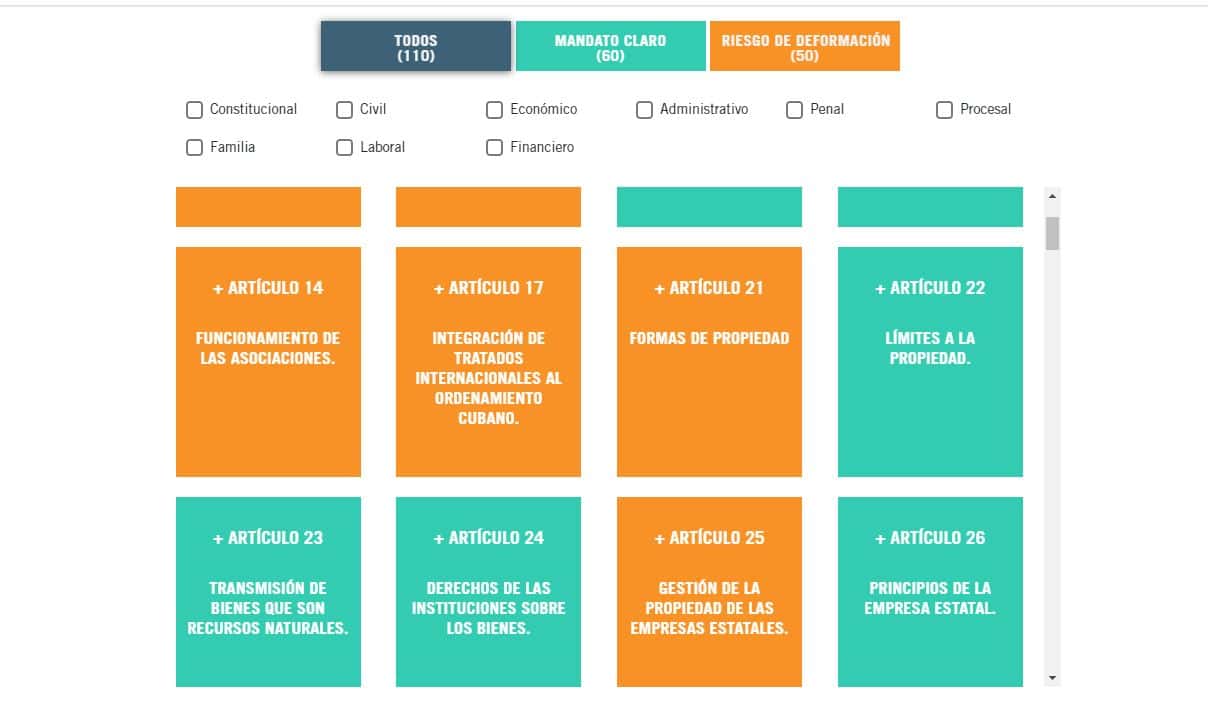The image size is (1208, 708).
Task: Switch to Mandato Claro (60) tab
Action: pos(610,47)
